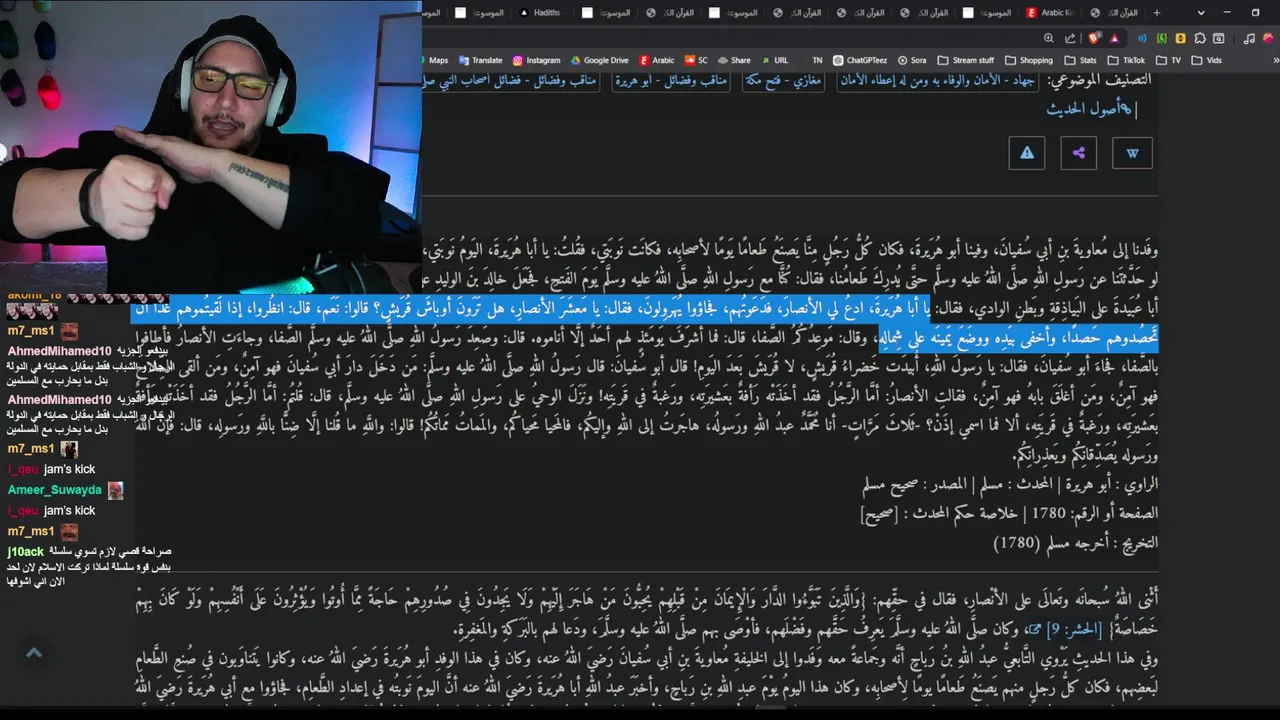The image size is (1280, 720).
Task: Open the URL bookmark
Action: [774, 60]
